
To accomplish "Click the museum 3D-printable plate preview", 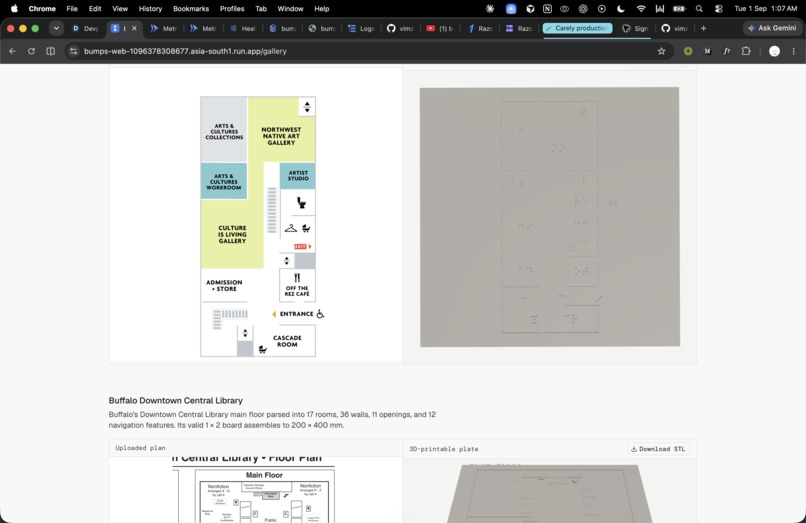I will (549, 217).
